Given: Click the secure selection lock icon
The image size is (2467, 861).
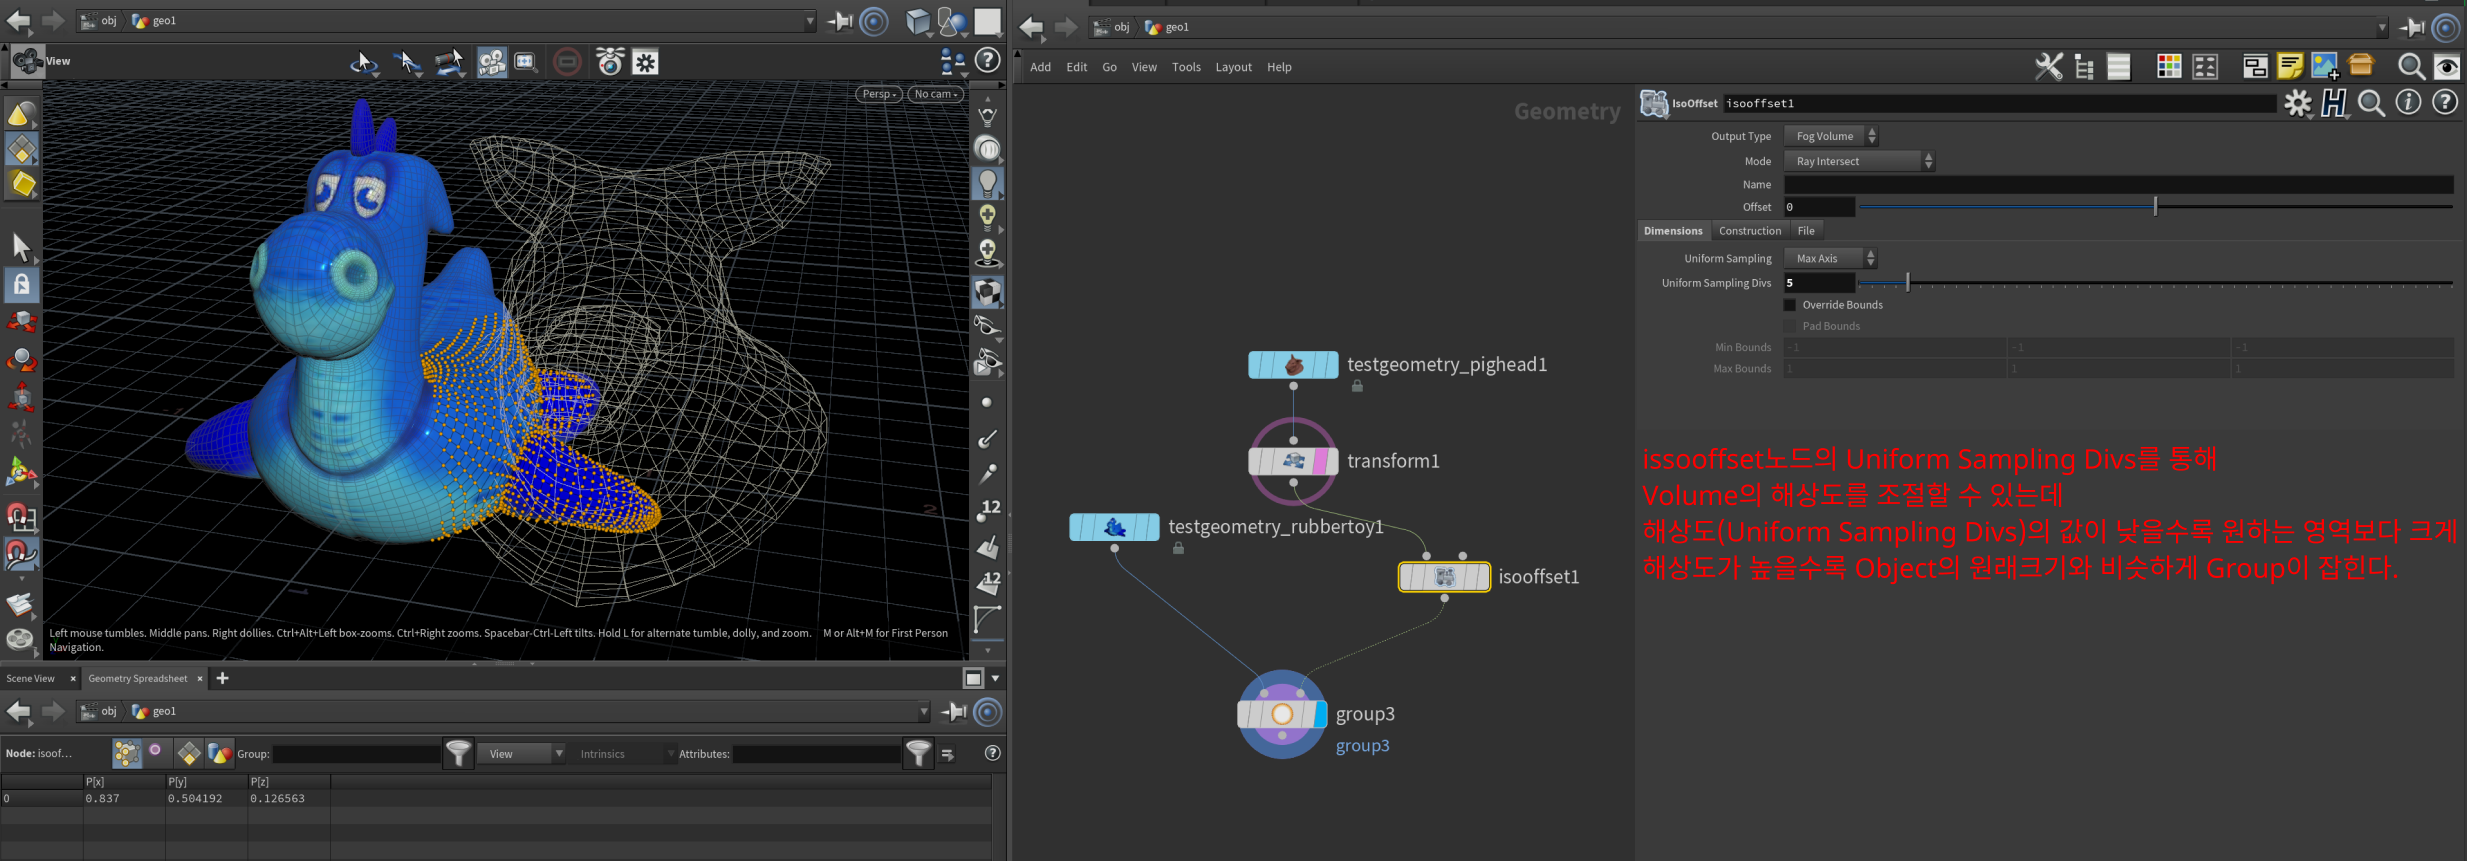Looking at the screenshot, I should [x=21, y=285].
